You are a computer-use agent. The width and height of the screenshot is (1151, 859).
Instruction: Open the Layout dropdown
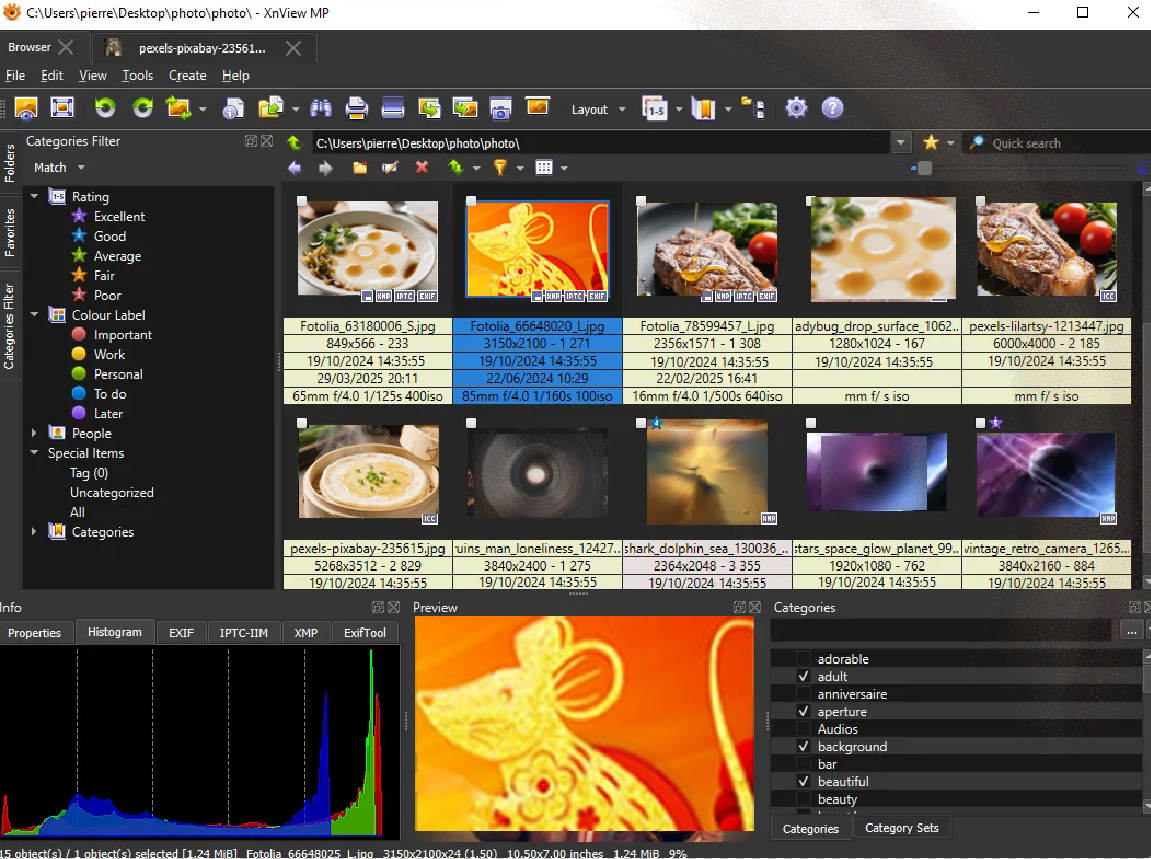(x=598, y=109)
